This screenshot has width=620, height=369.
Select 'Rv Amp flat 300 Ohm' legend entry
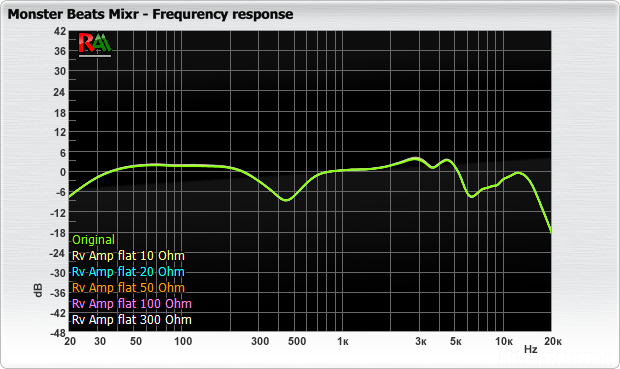click(x=132, y=320)
